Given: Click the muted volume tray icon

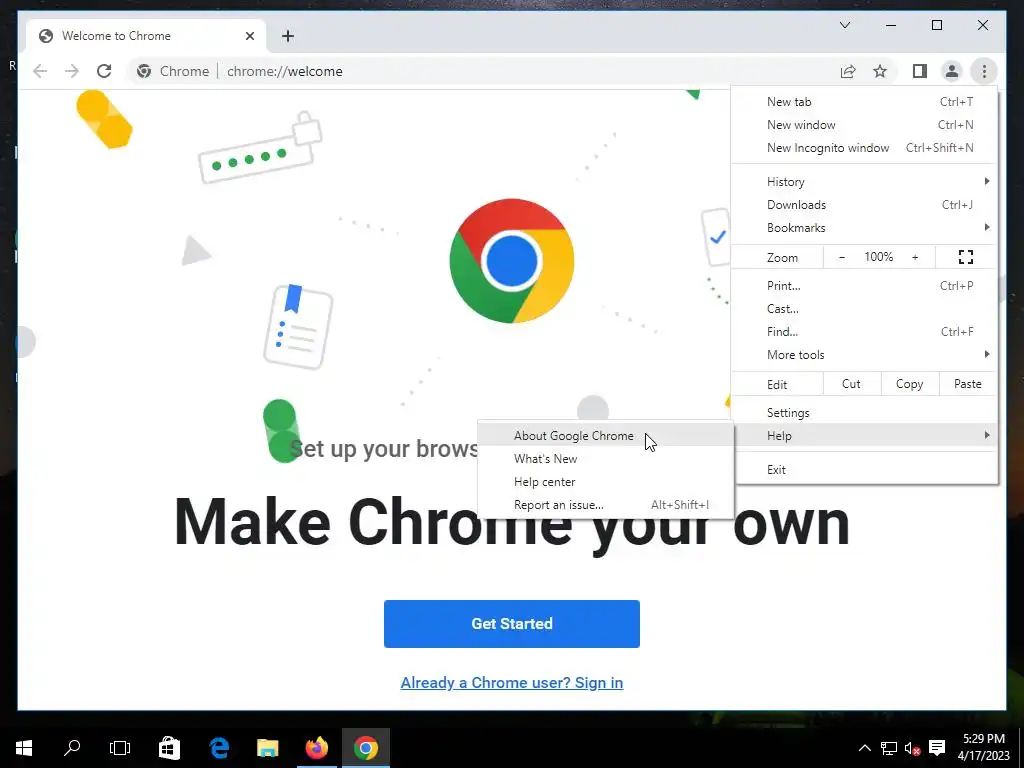Looking at the screenshot, I should 912,748.
